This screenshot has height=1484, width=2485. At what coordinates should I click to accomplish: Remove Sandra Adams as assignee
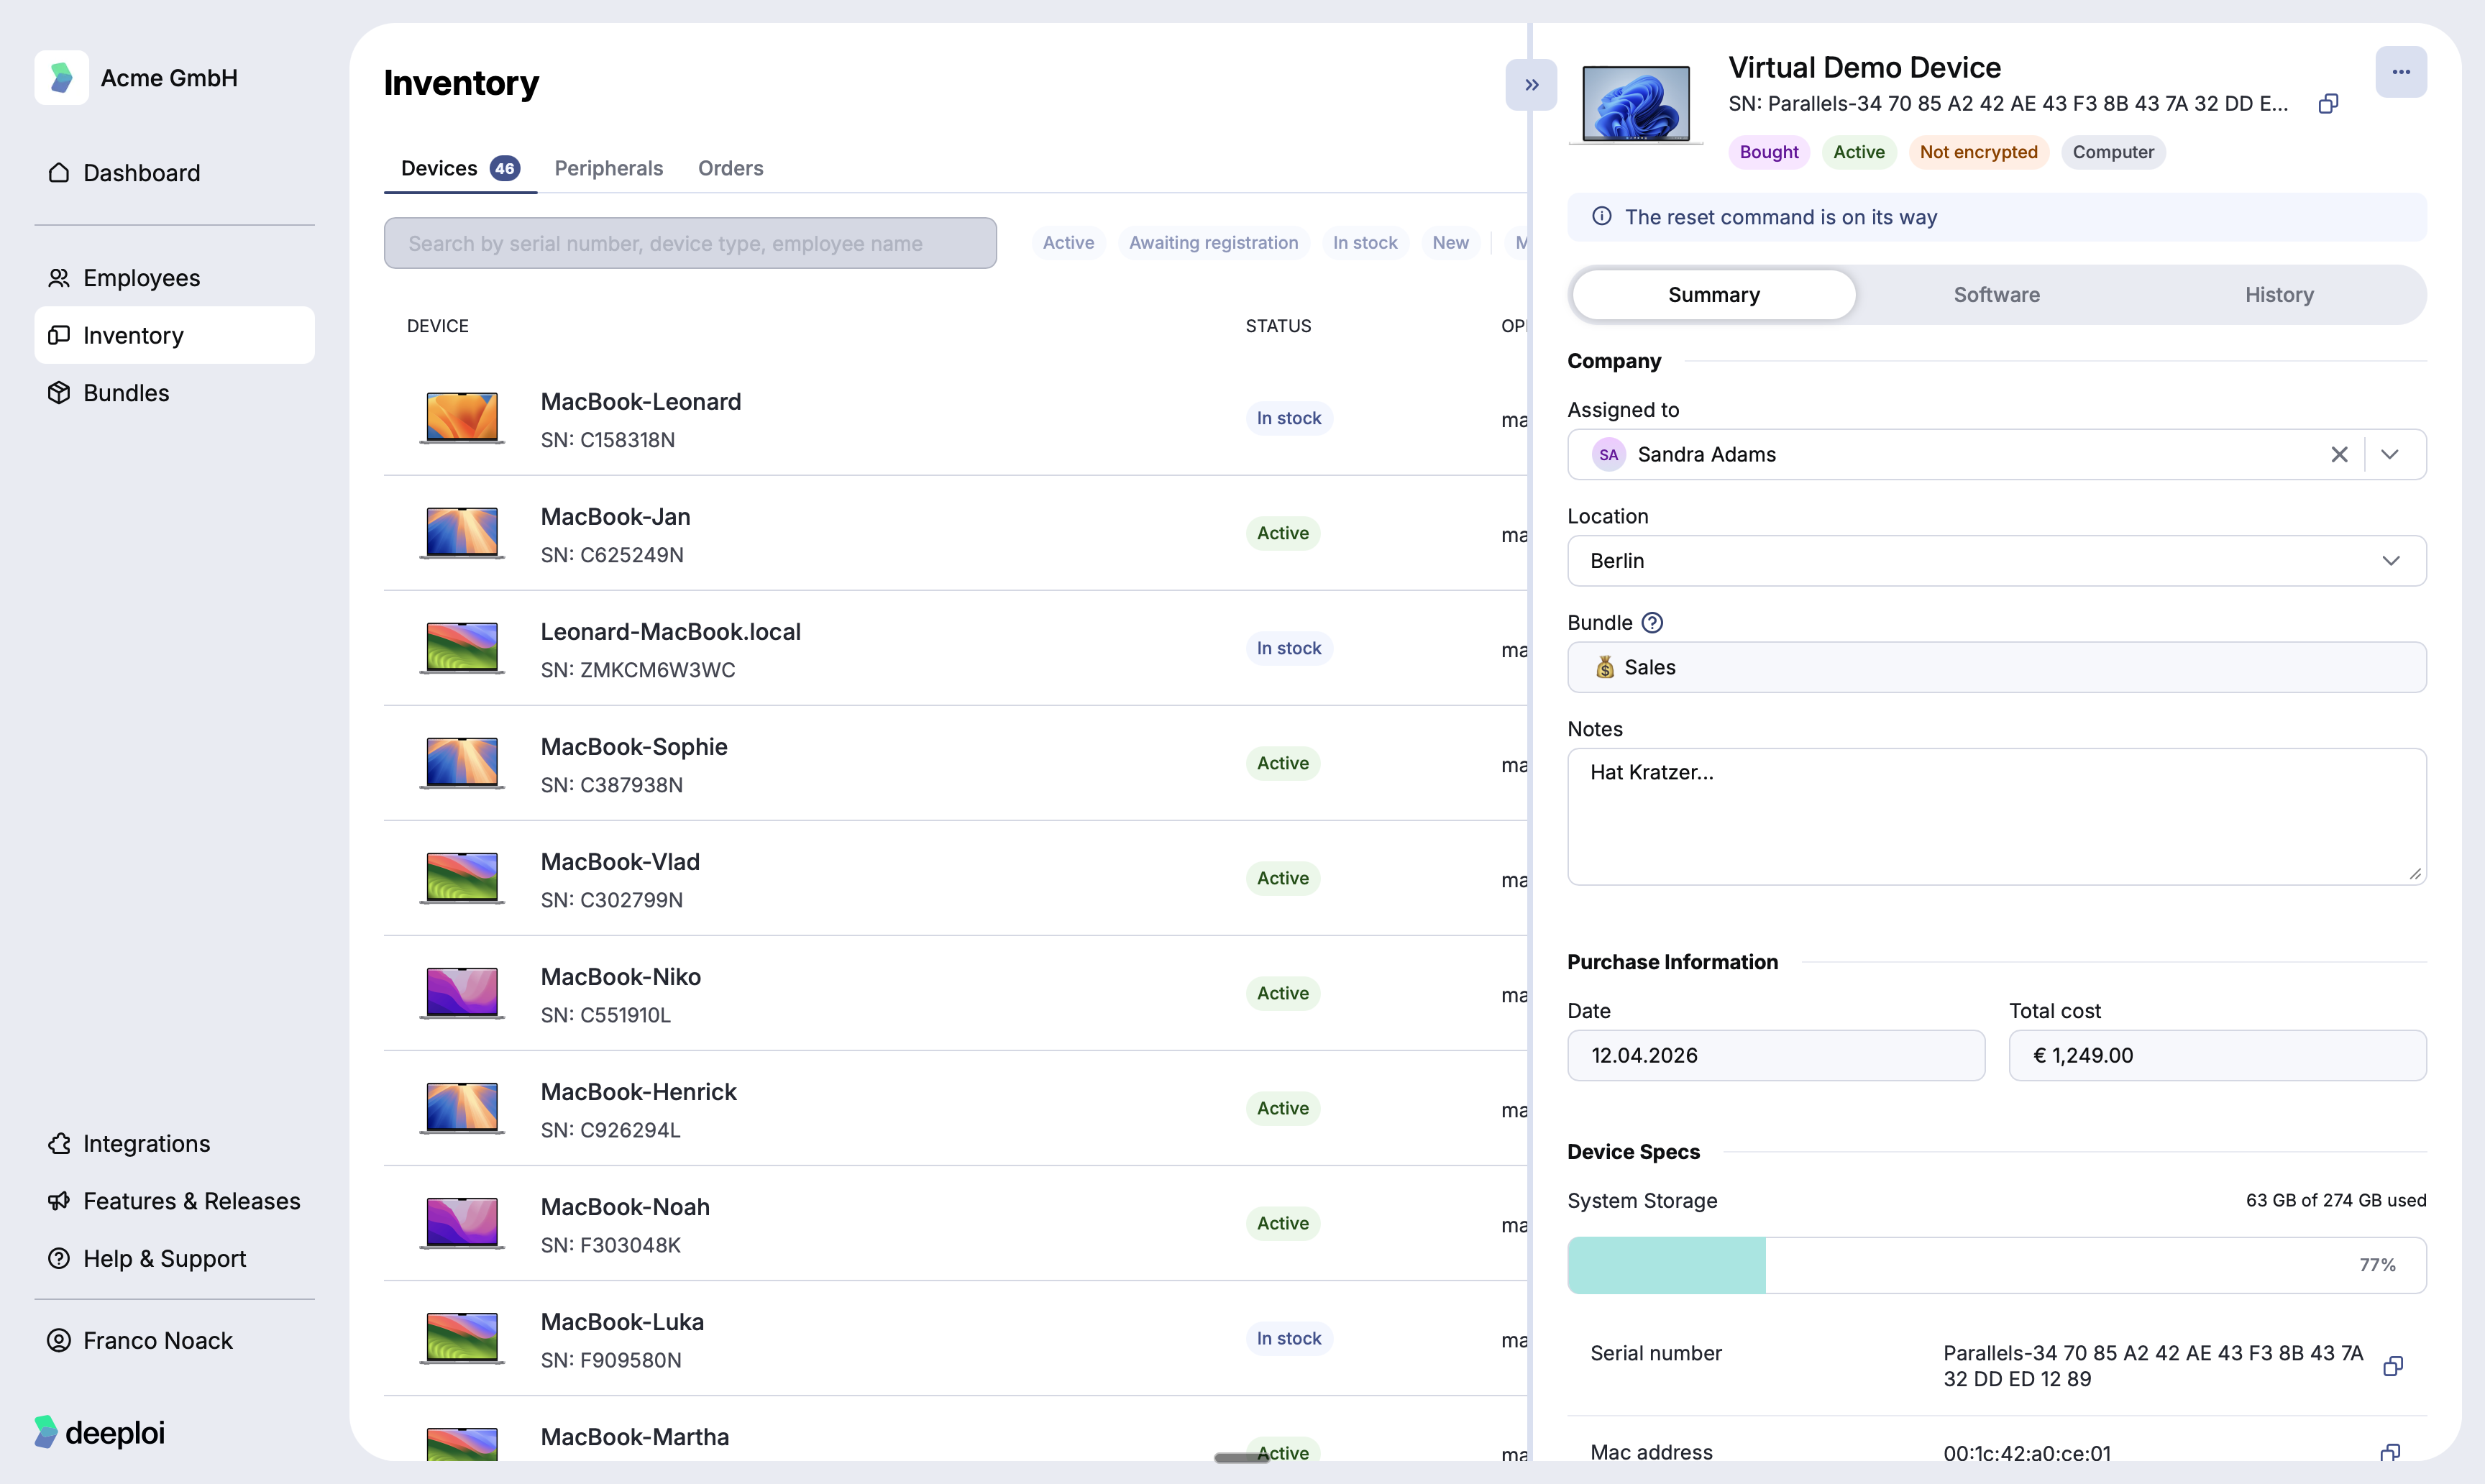(2340, 454)
